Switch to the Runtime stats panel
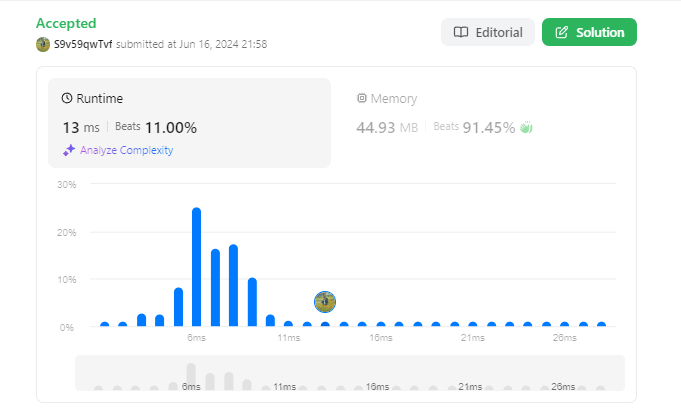 [x=189, y=123]
